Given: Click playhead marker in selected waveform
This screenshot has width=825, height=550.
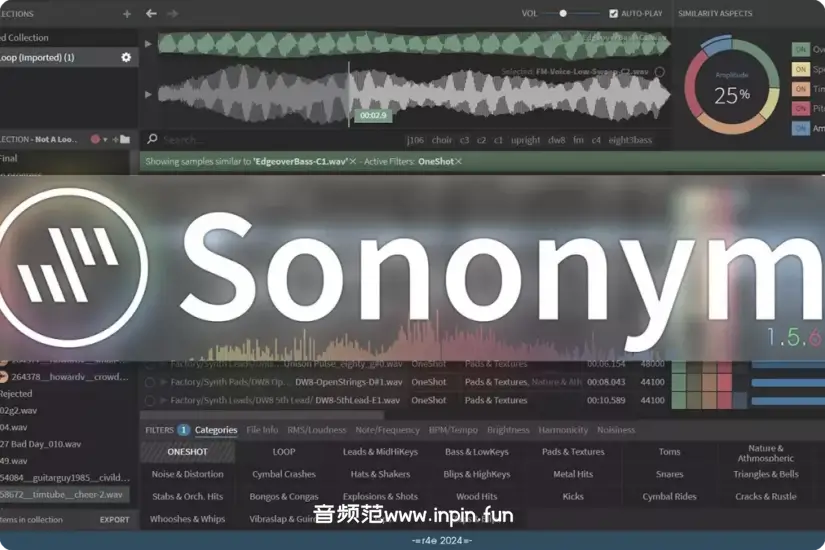Looking at the screenshot, I should [348, 95].
